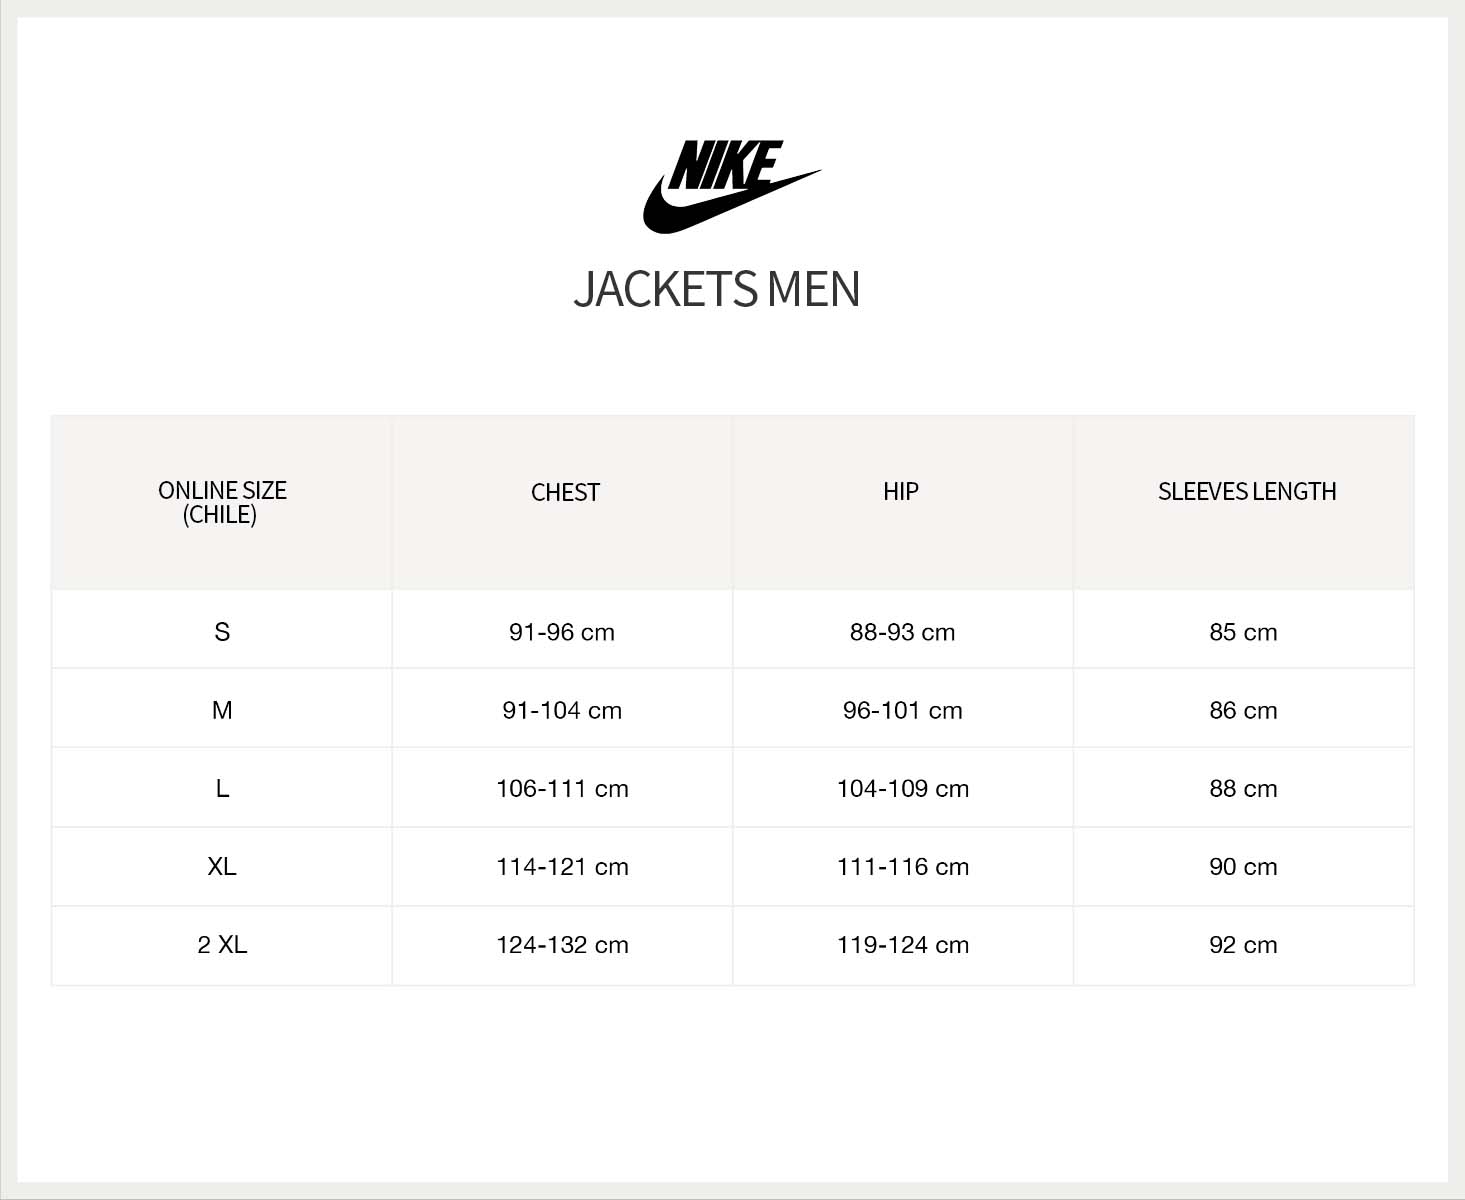Select the 91-96 cm chest cell
Screen dimensions: 1465x1200
point(562,632)
